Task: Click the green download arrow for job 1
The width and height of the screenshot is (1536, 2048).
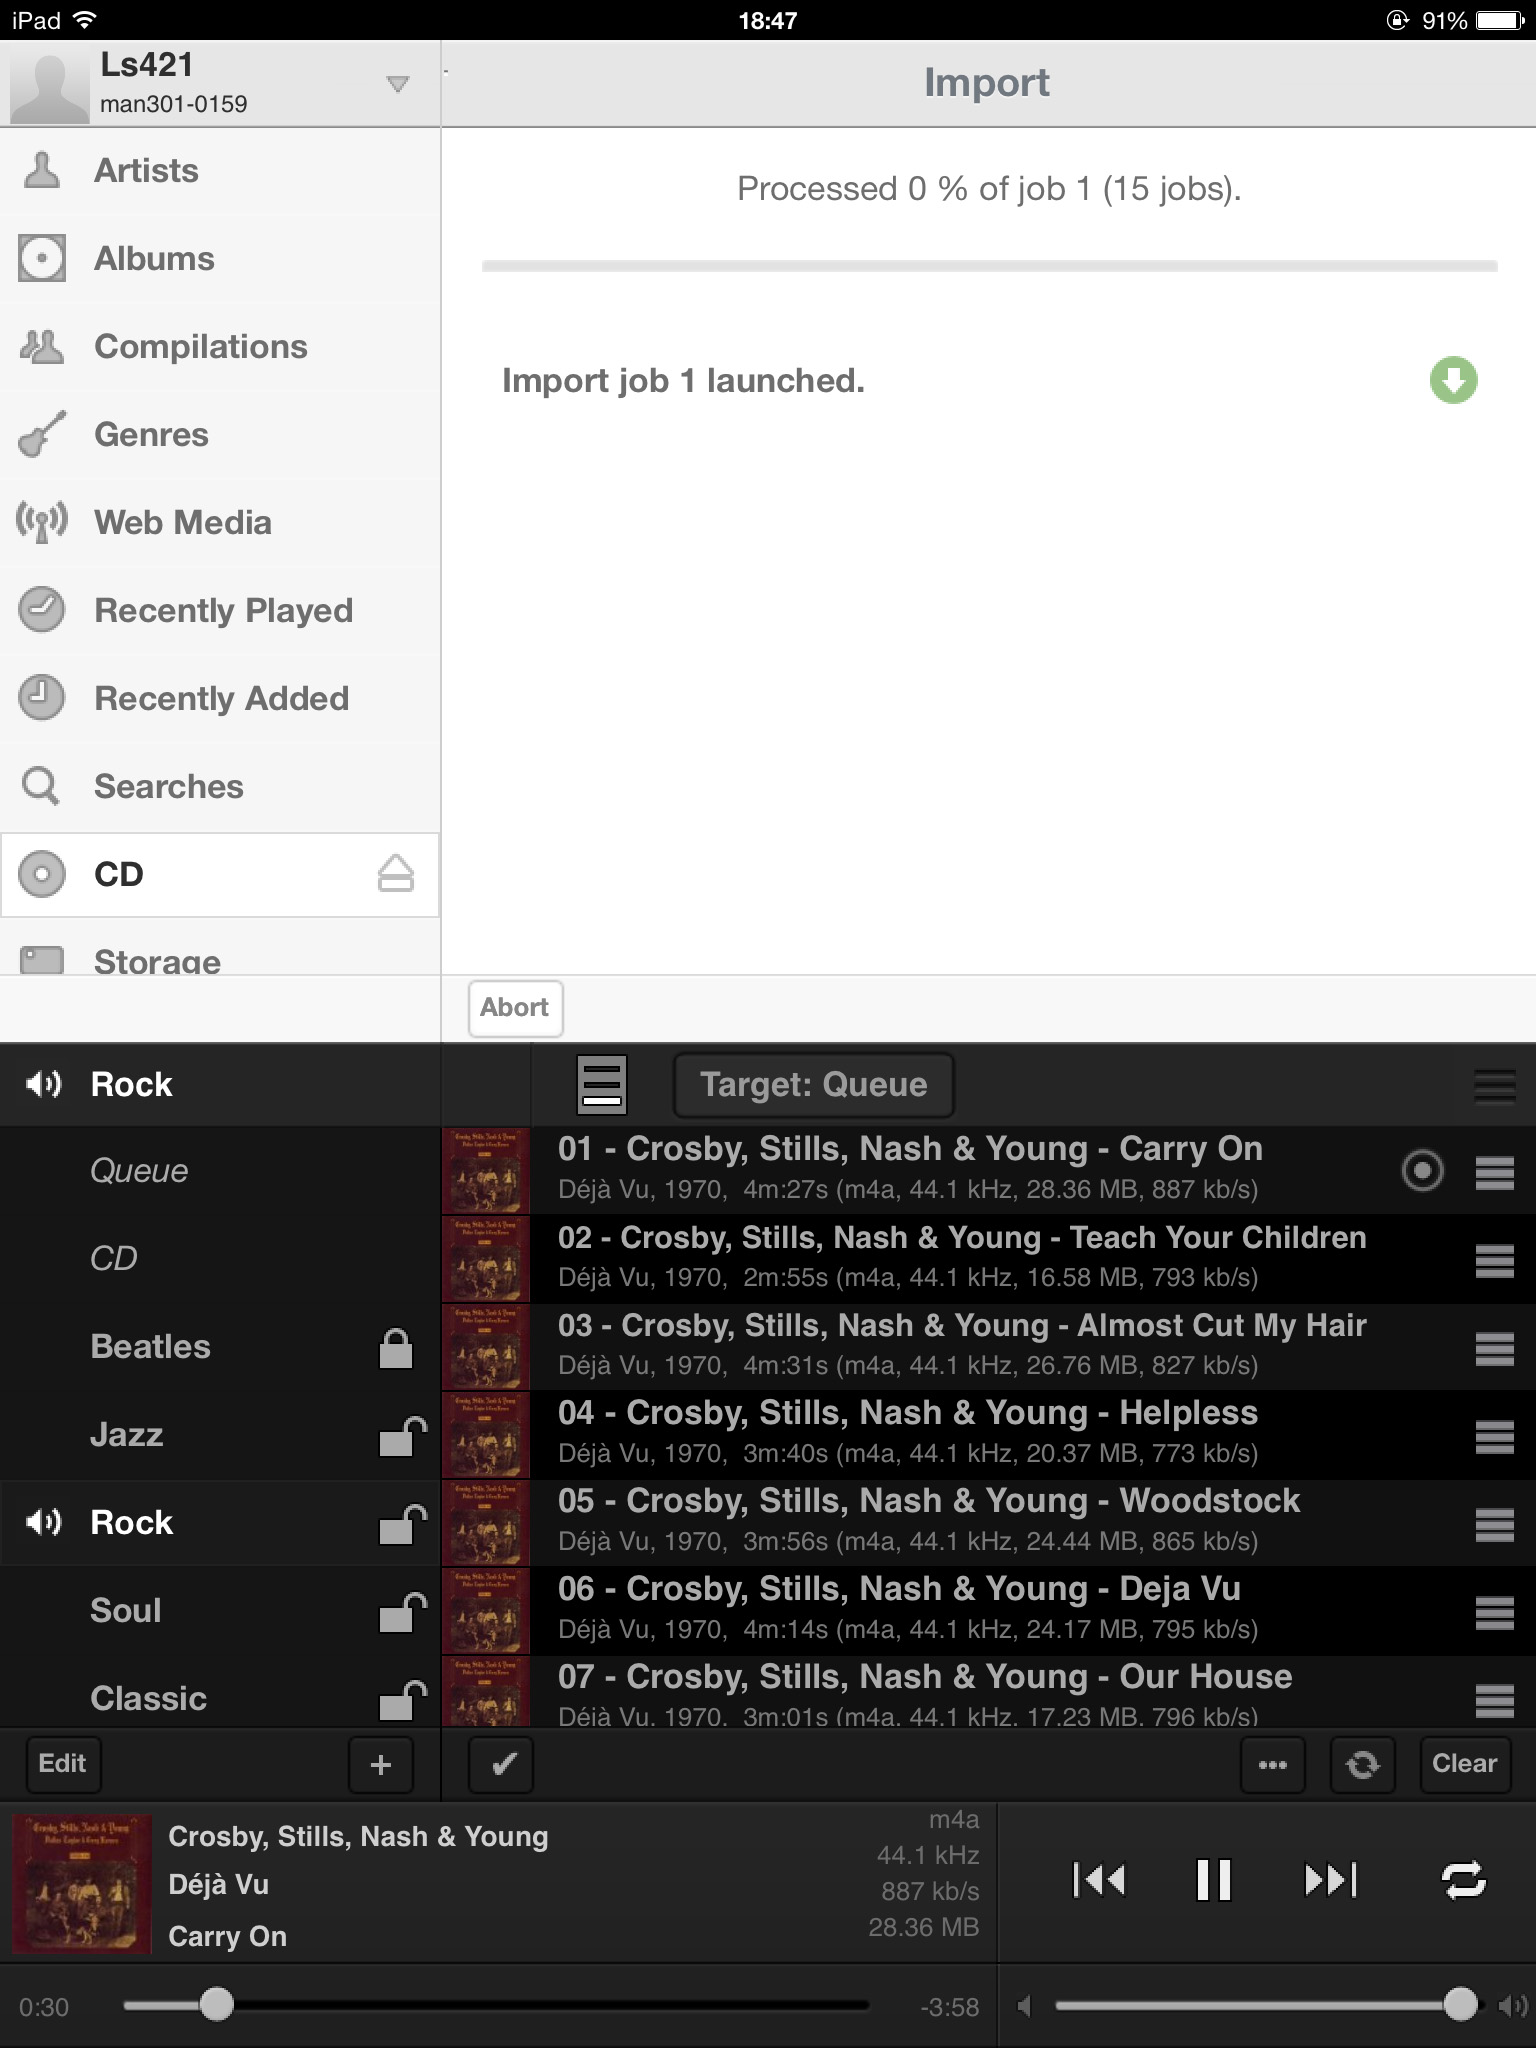Action: tap(1453, 380)
